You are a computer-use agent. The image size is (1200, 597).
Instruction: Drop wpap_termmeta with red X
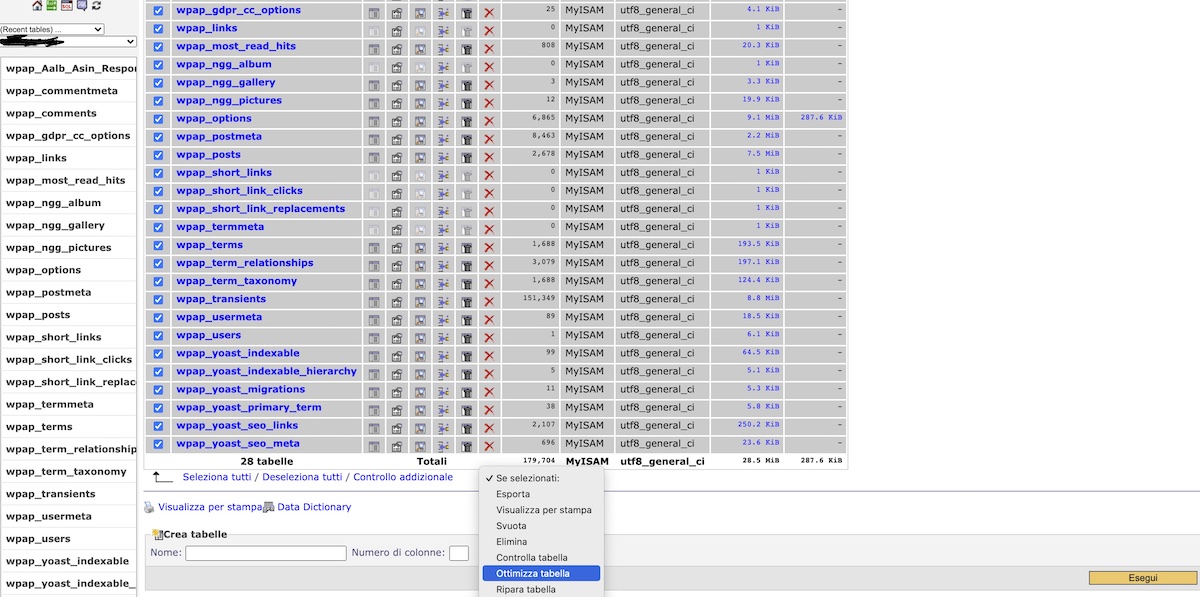tap(489, 228)
